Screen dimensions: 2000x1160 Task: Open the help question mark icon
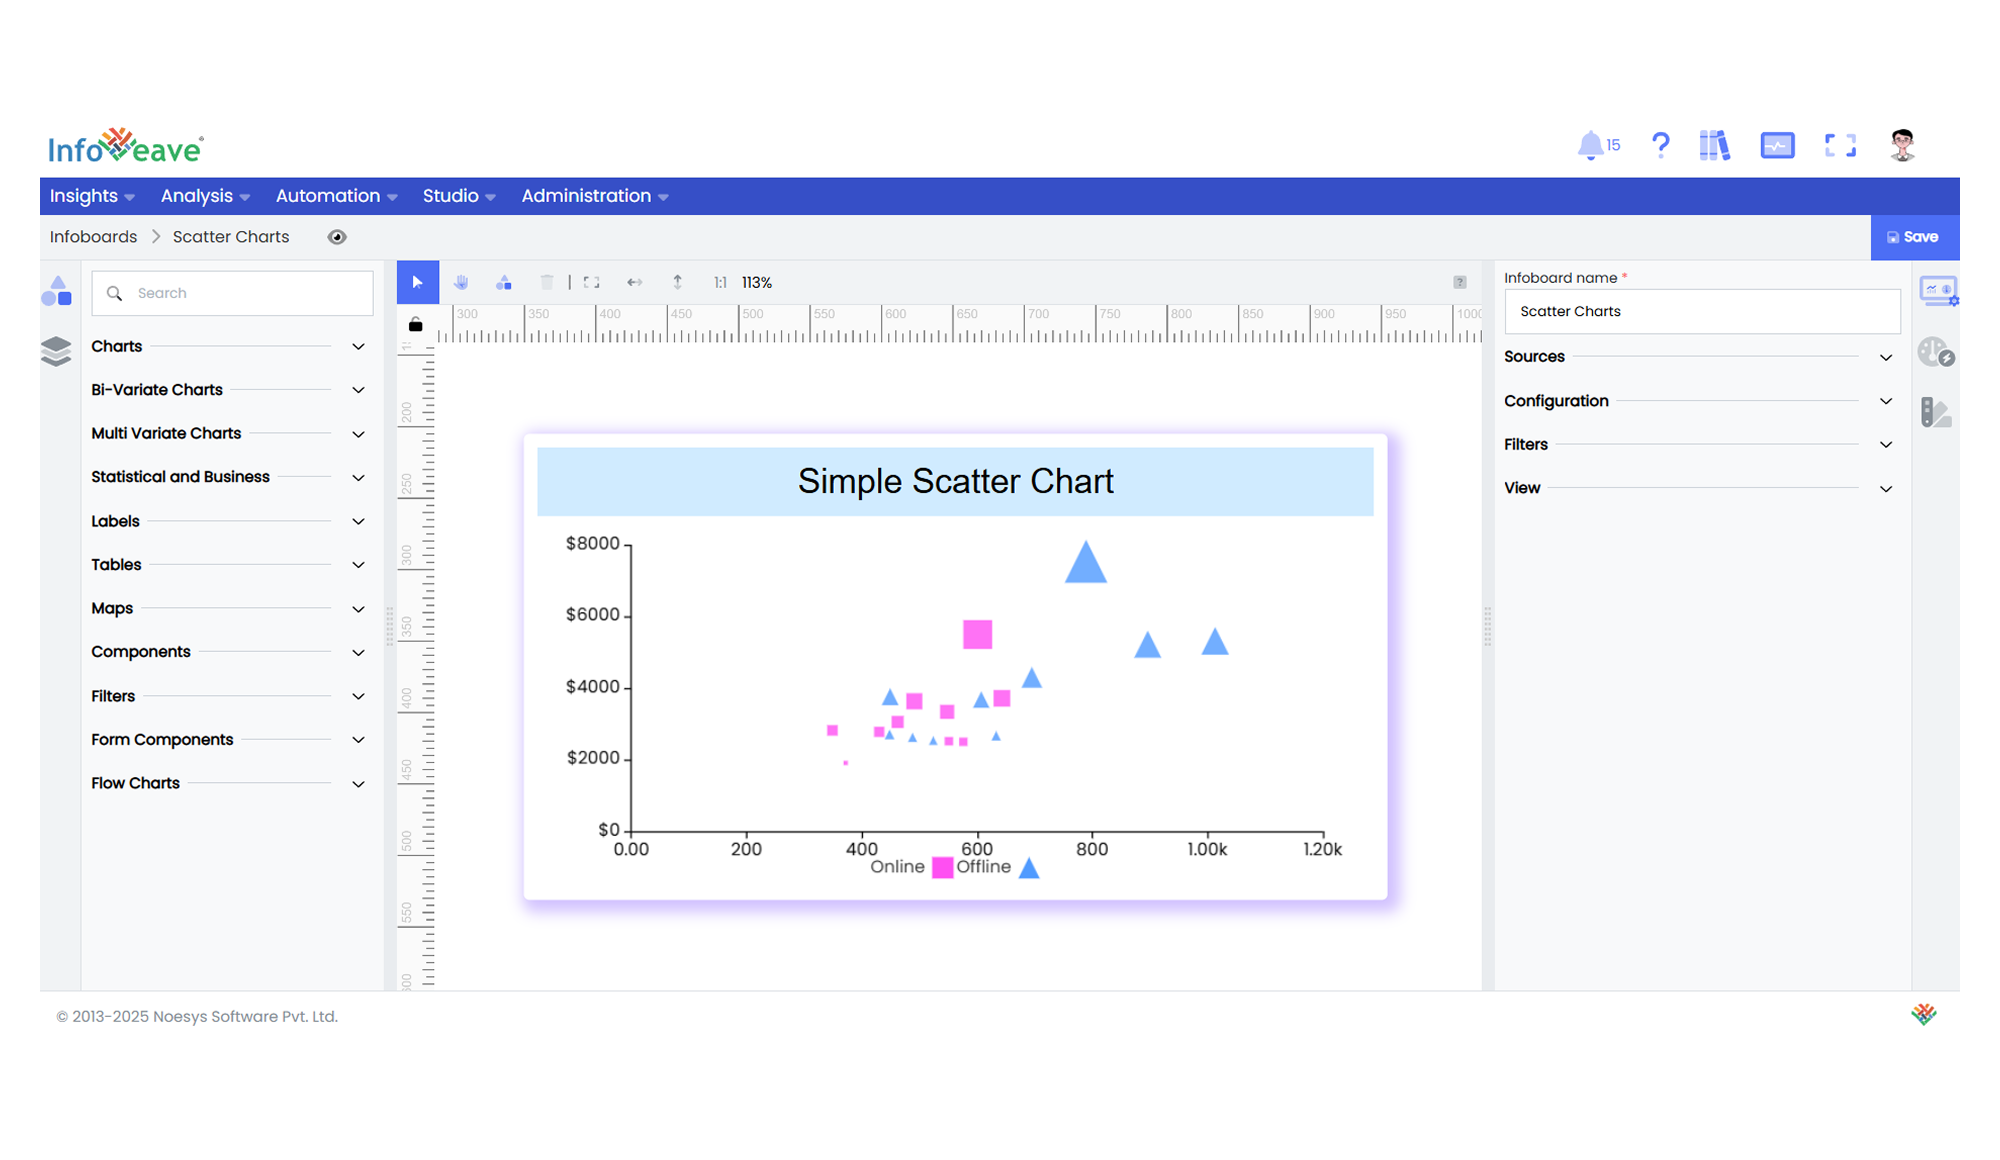pyautogui.click(x=1661, y=146)
